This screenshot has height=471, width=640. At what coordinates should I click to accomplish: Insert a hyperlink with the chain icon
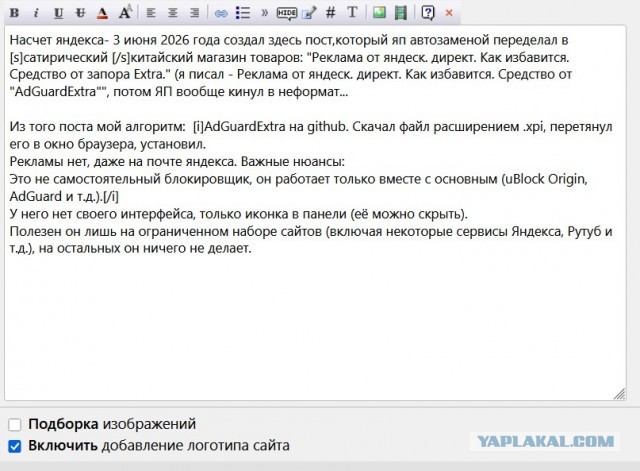221,14
